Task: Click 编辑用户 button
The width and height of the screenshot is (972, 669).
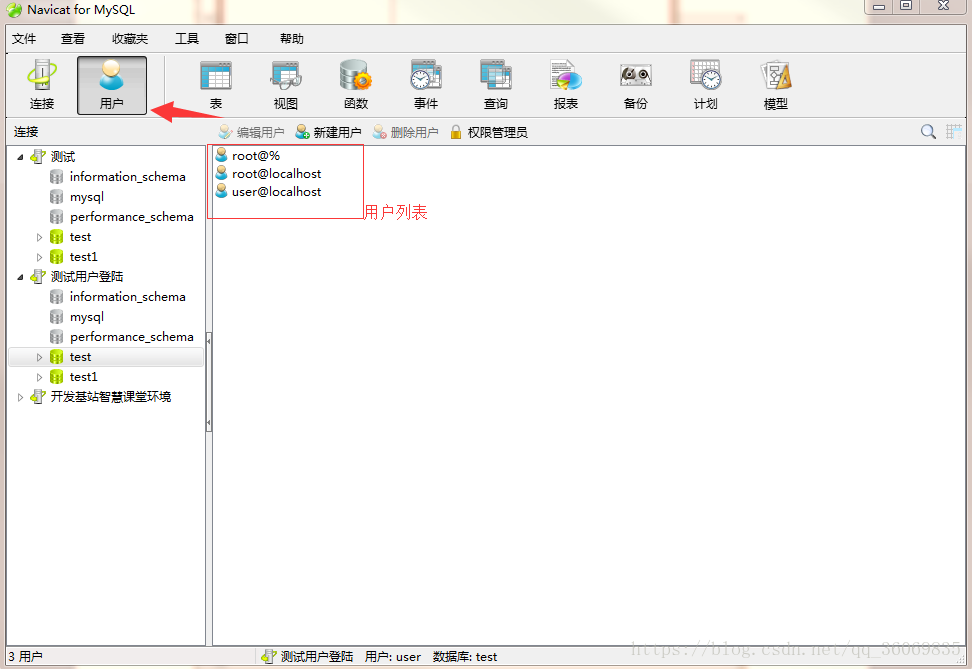Action: coord(251,132)
